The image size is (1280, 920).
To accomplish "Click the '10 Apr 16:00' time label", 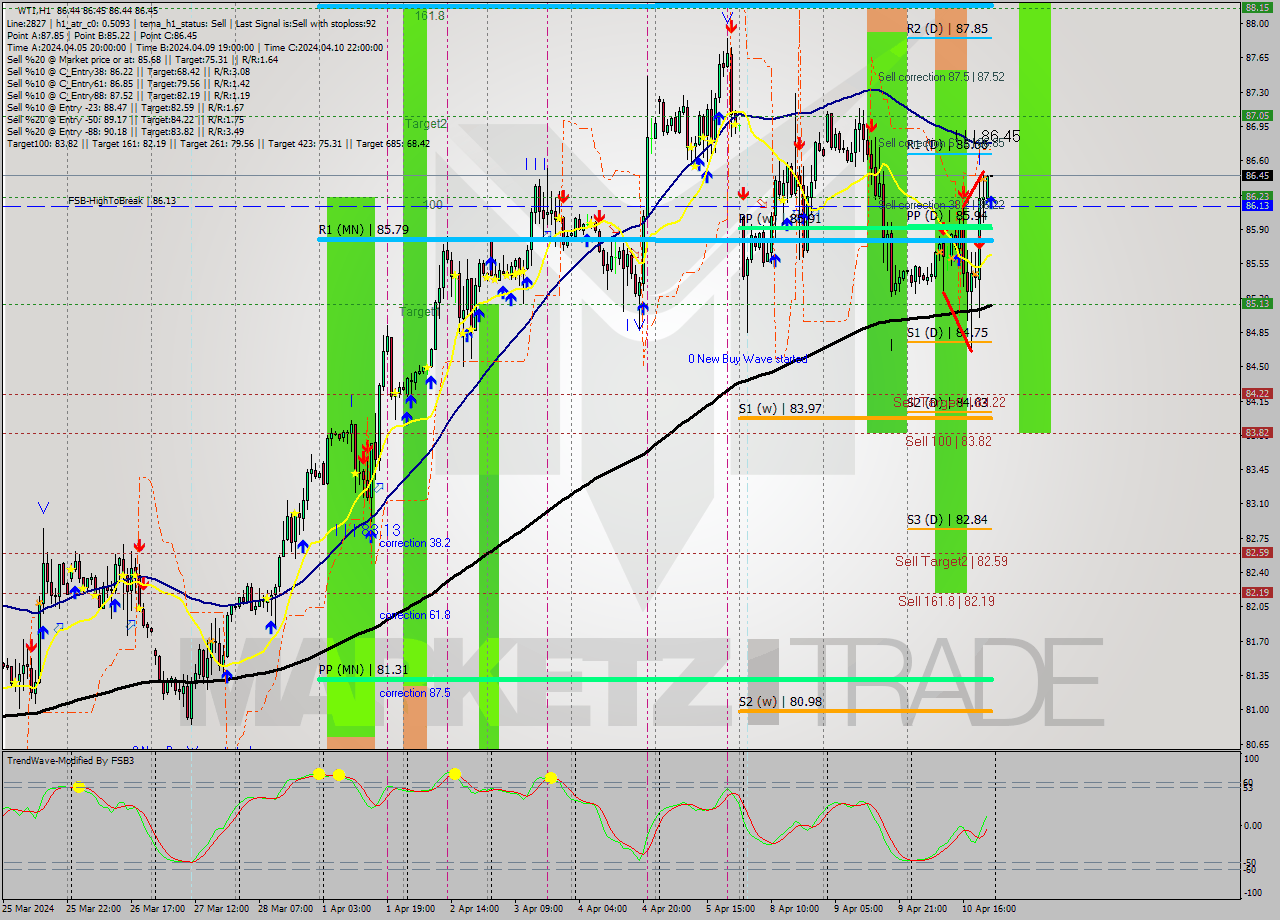I will click(x=988, y=908).
